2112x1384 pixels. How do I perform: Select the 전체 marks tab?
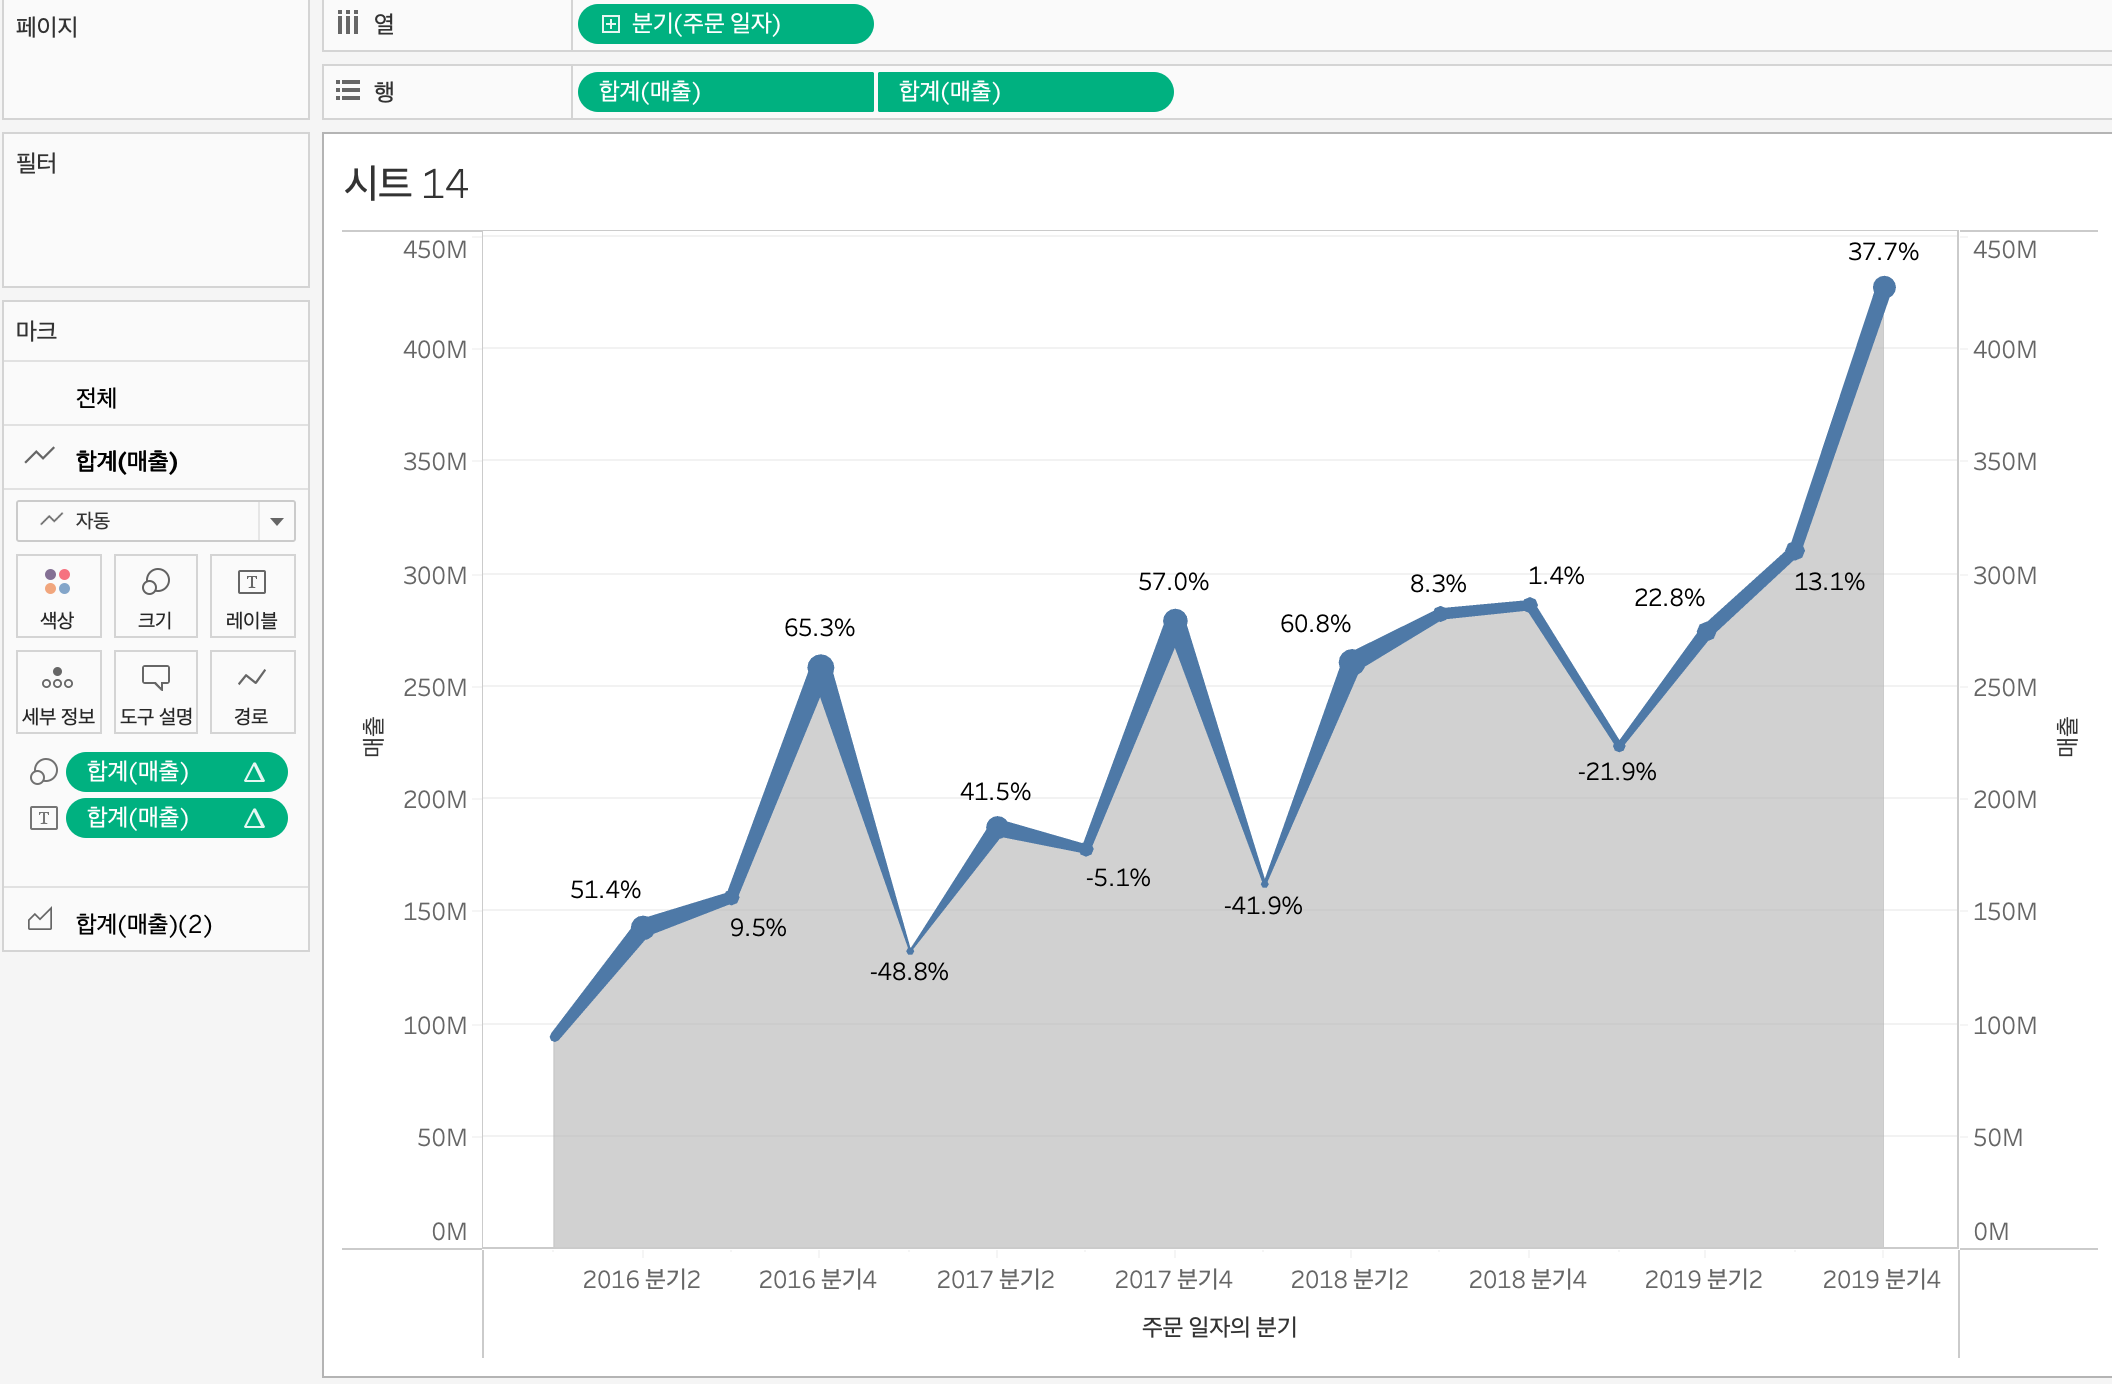point(96,398)
